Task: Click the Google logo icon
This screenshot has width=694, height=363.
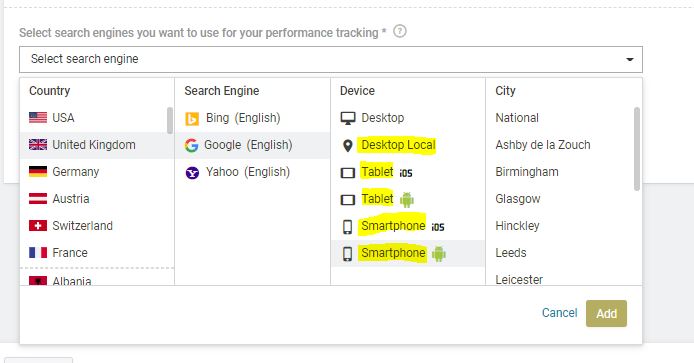Action: 191,145
